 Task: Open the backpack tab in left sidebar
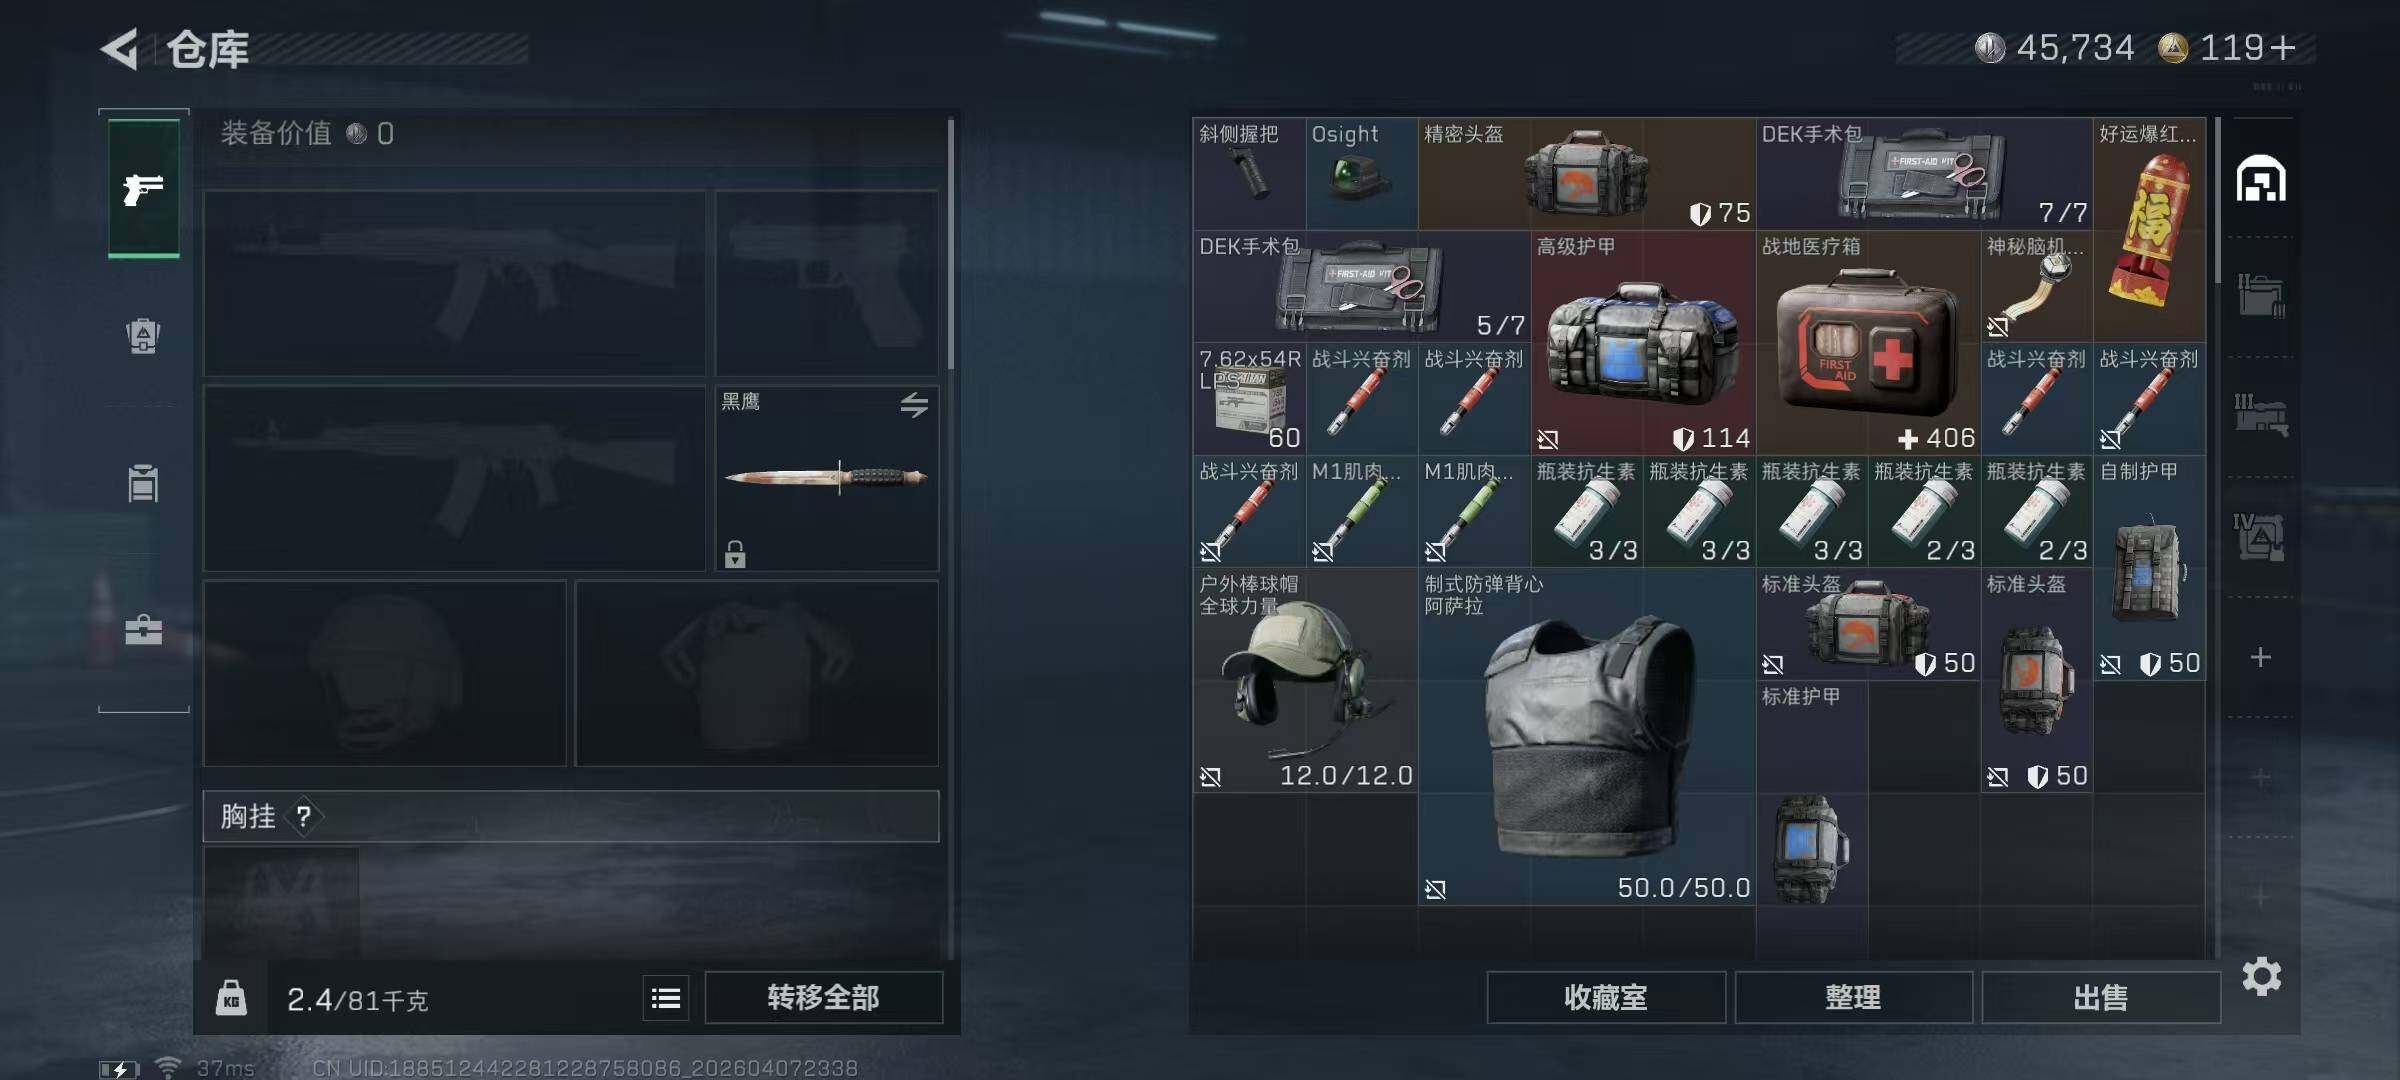(144, 336)
